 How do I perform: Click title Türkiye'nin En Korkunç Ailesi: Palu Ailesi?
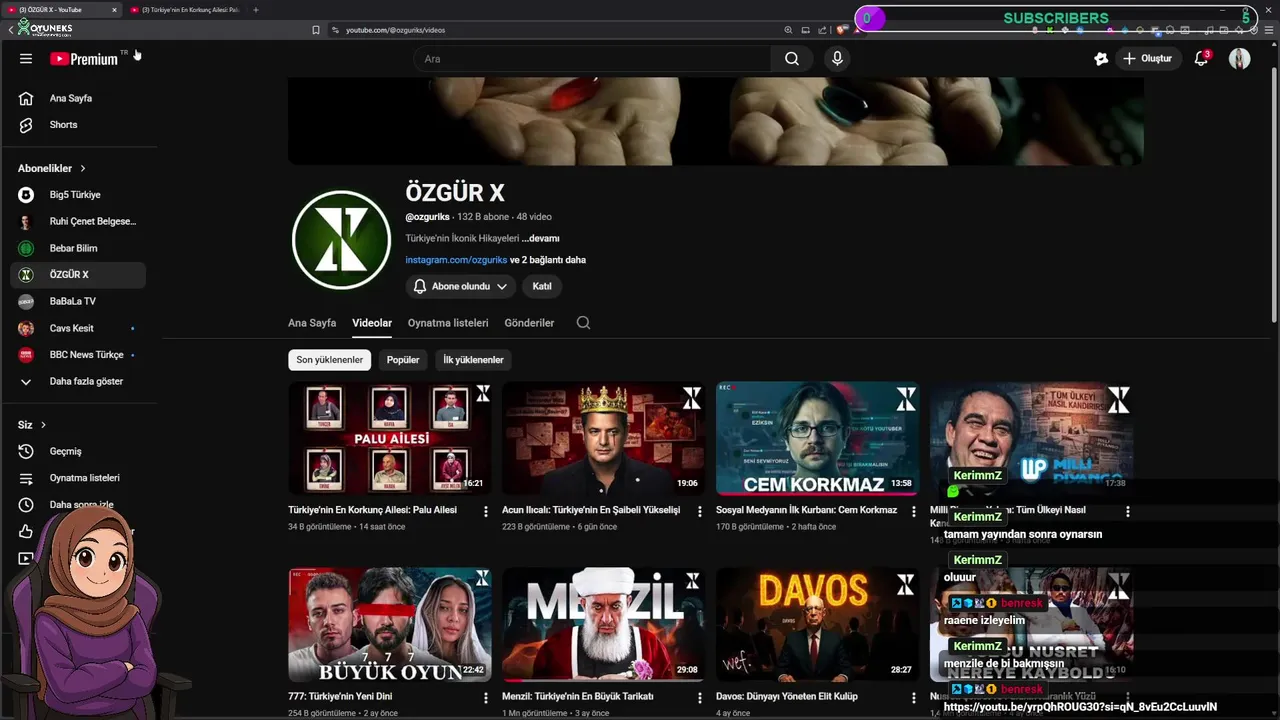(372, 510)
